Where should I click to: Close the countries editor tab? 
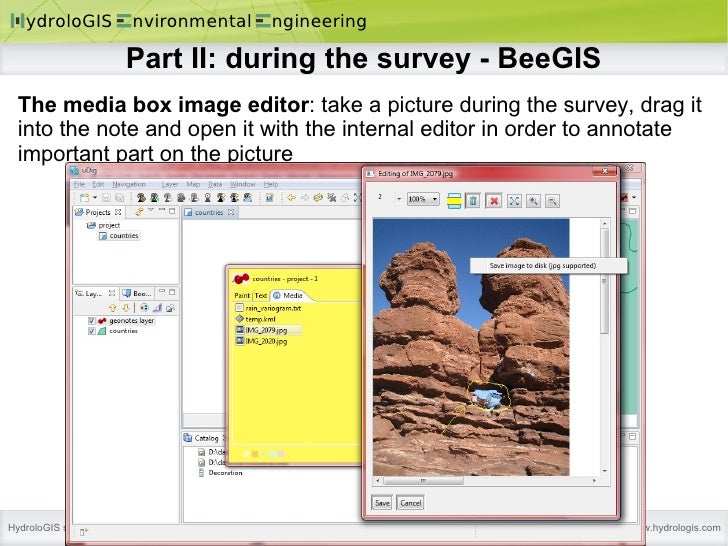pyautogui.click(x=231, y=212)
